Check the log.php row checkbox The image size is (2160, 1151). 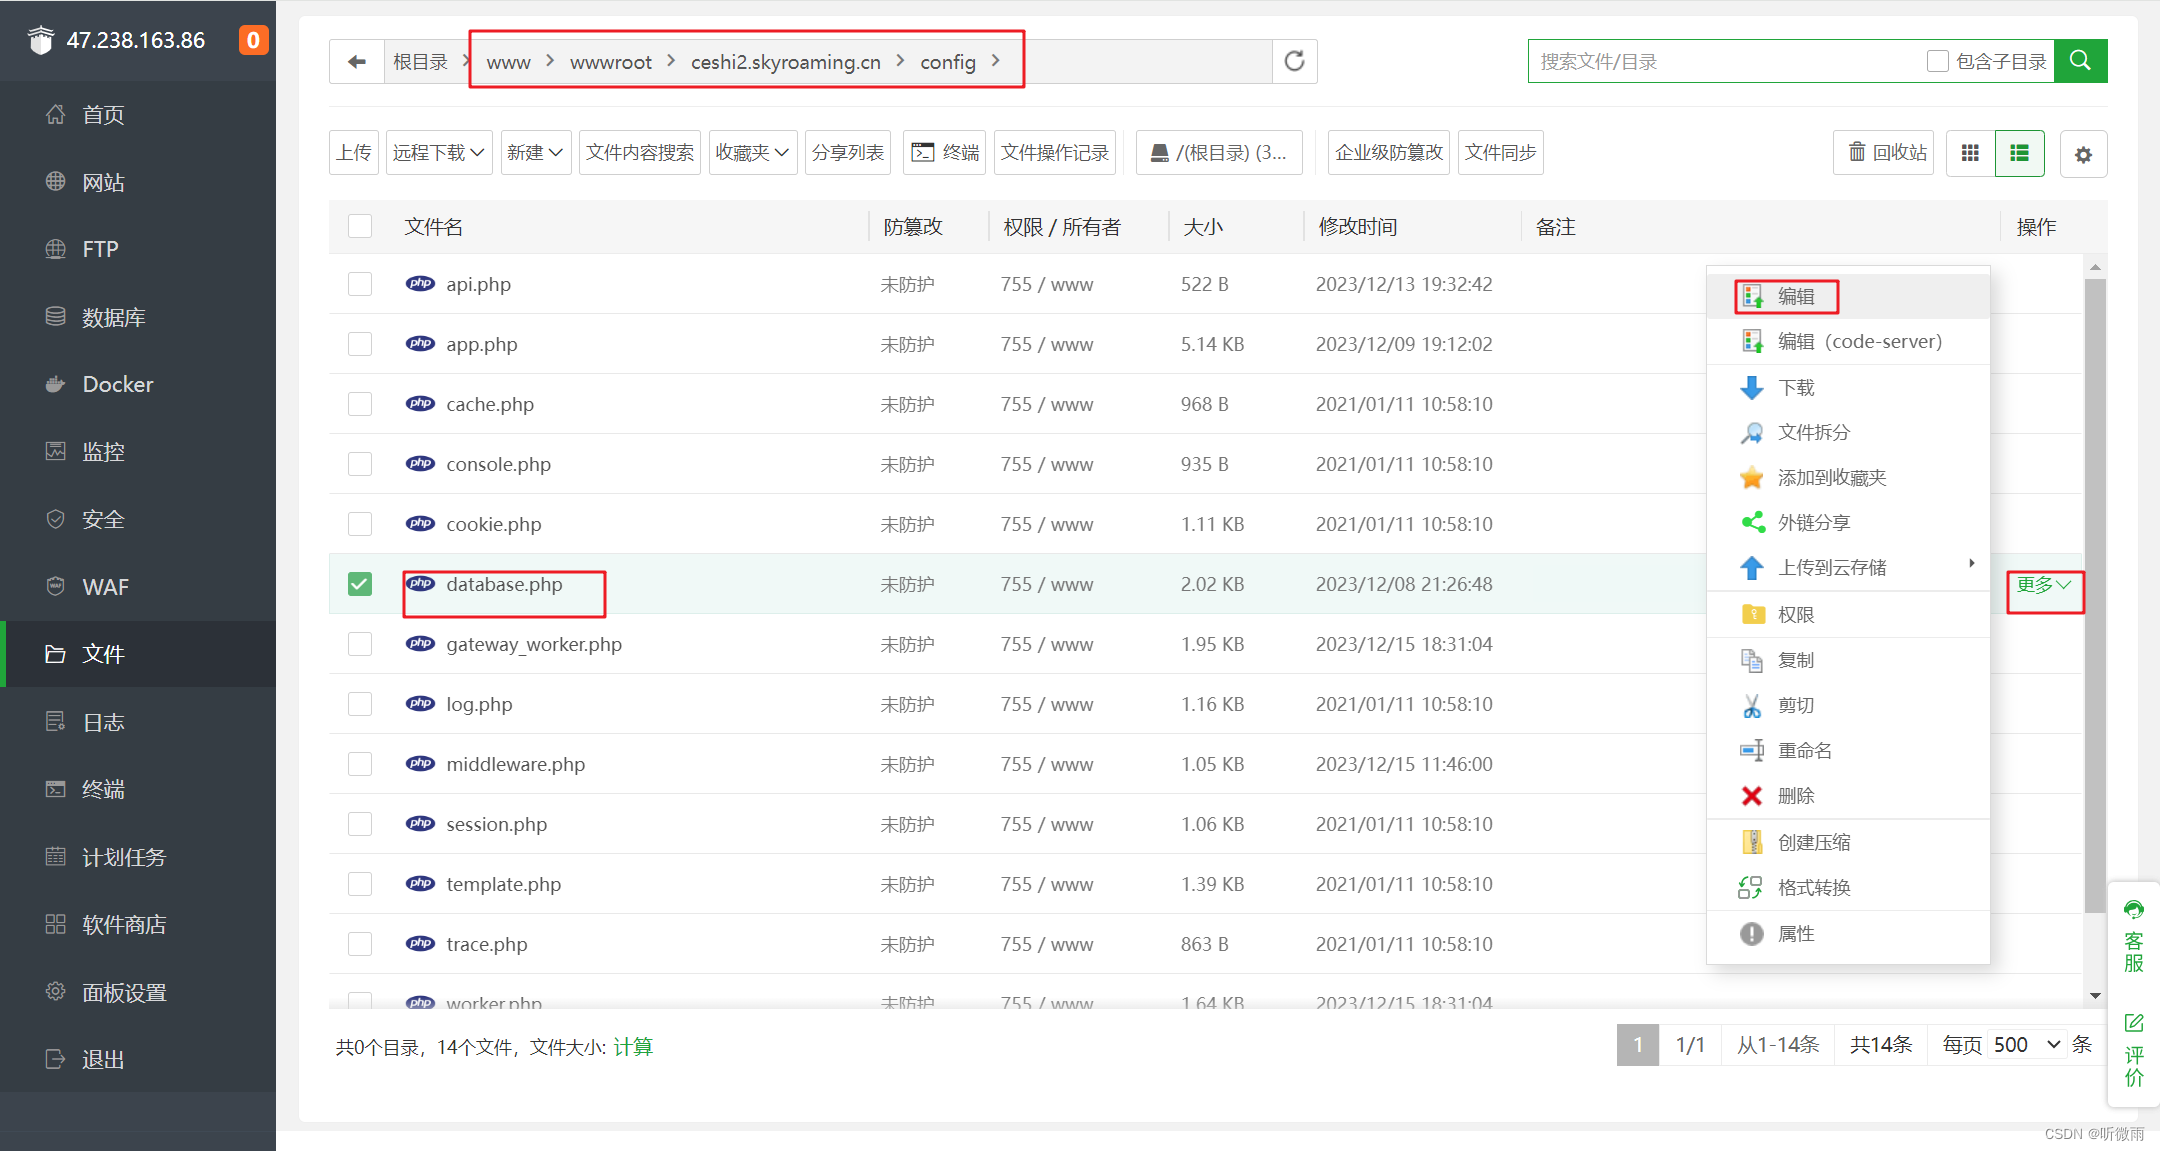pos(360,704)
